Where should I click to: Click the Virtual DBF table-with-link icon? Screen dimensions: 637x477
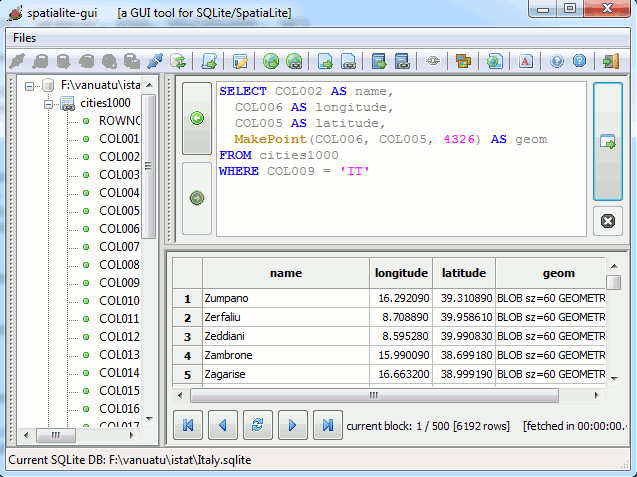402,61
